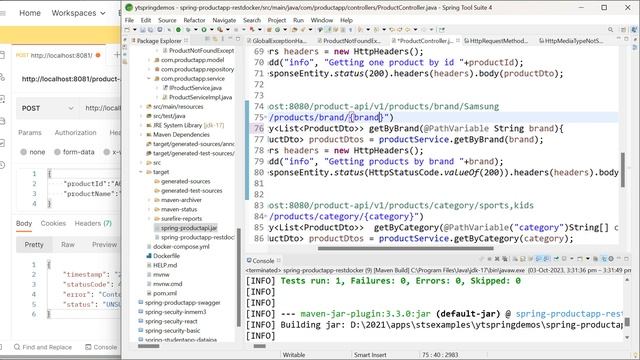Viewport: 640px width, 360px height.
Task: Click the editor vertical scrollbar thumb
Action: (x=623, y=169)
